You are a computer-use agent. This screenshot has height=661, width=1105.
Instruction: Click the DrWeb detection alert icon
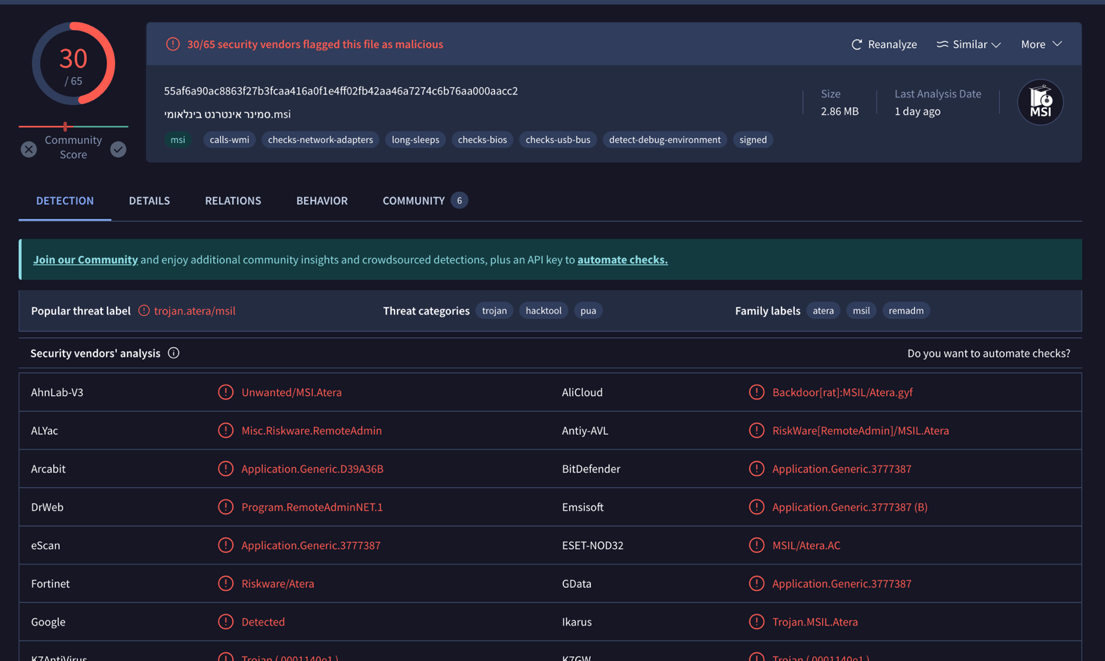[226, 507]
